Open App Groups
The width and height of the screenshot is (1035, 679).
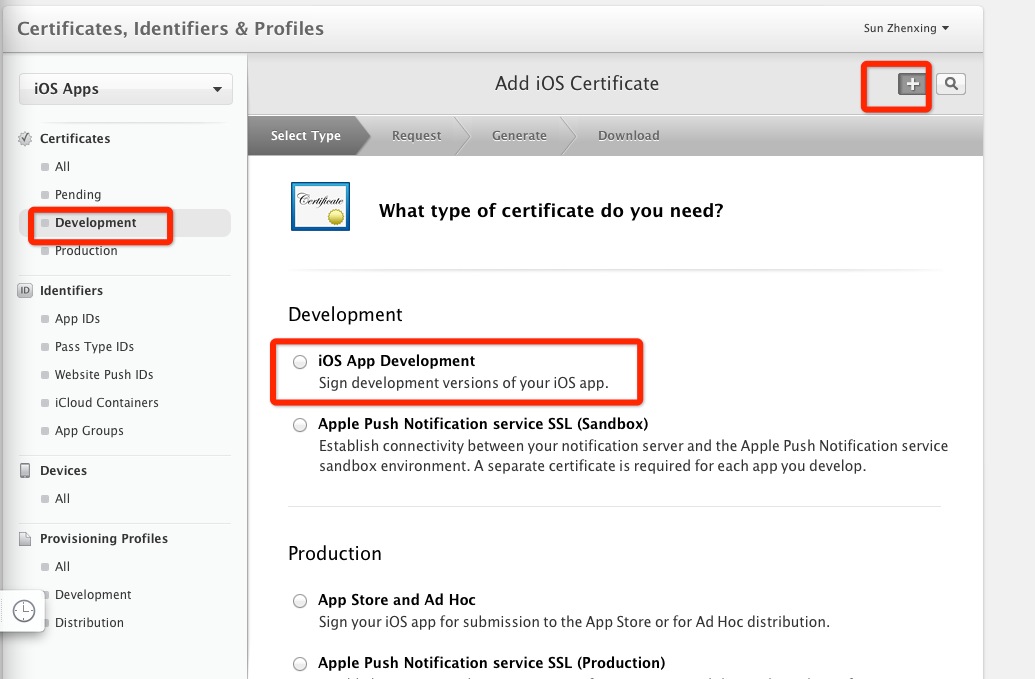click(x=89, y=431)
